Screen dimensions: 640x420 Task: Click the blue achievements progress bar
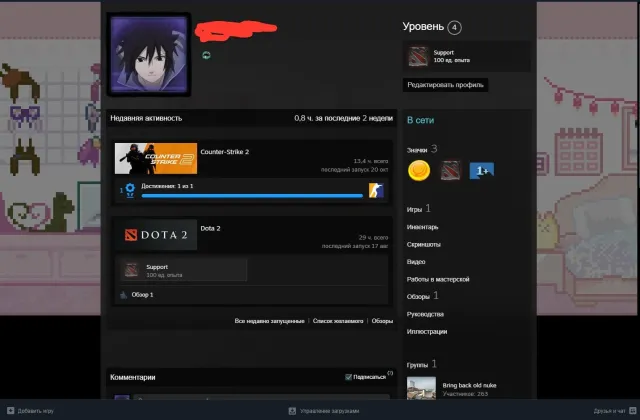[x=252, y=196]
